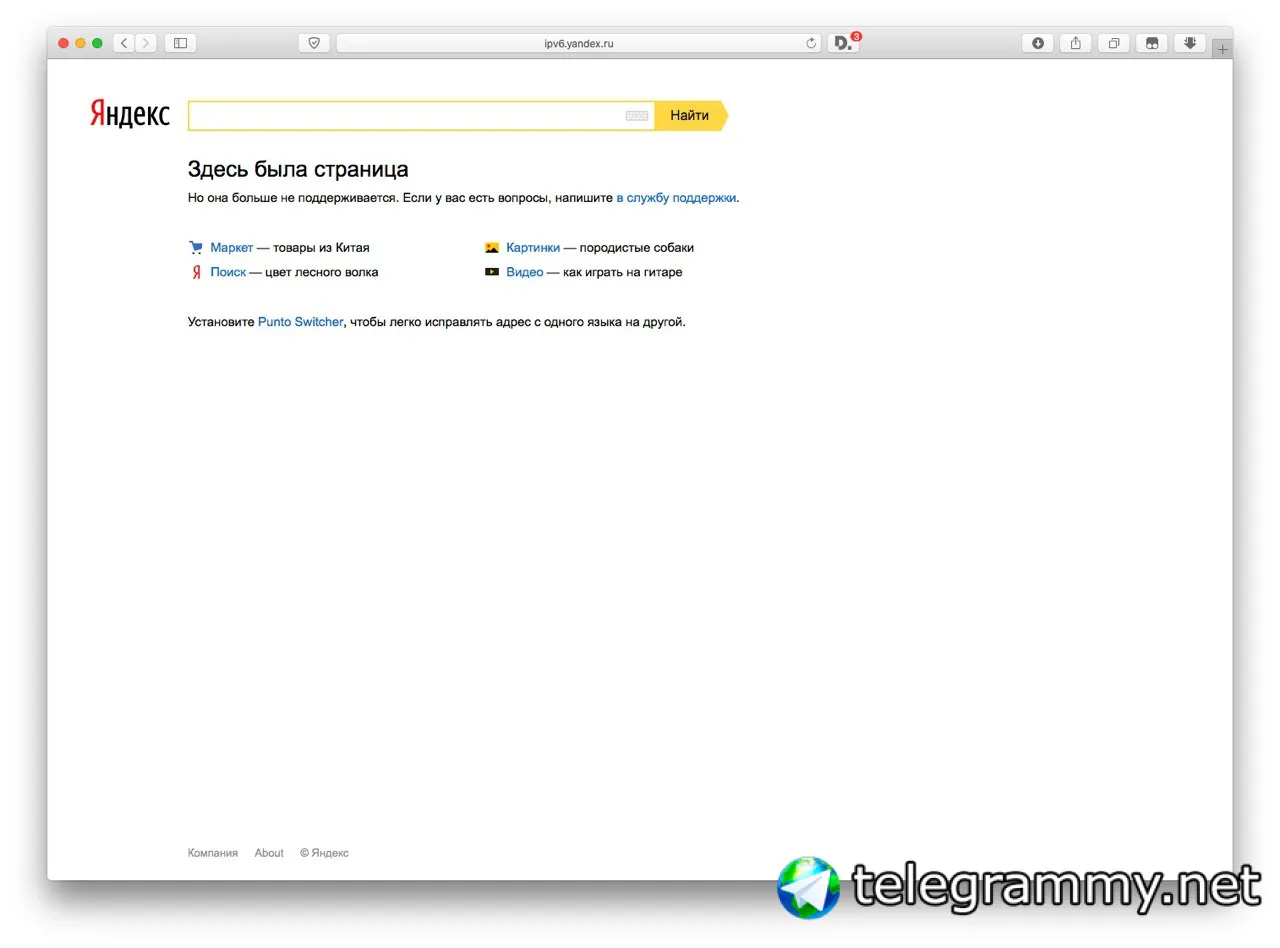Follow the Punto Switcher link
Screen dimensions: 1280x948
[x=300, y=322]
